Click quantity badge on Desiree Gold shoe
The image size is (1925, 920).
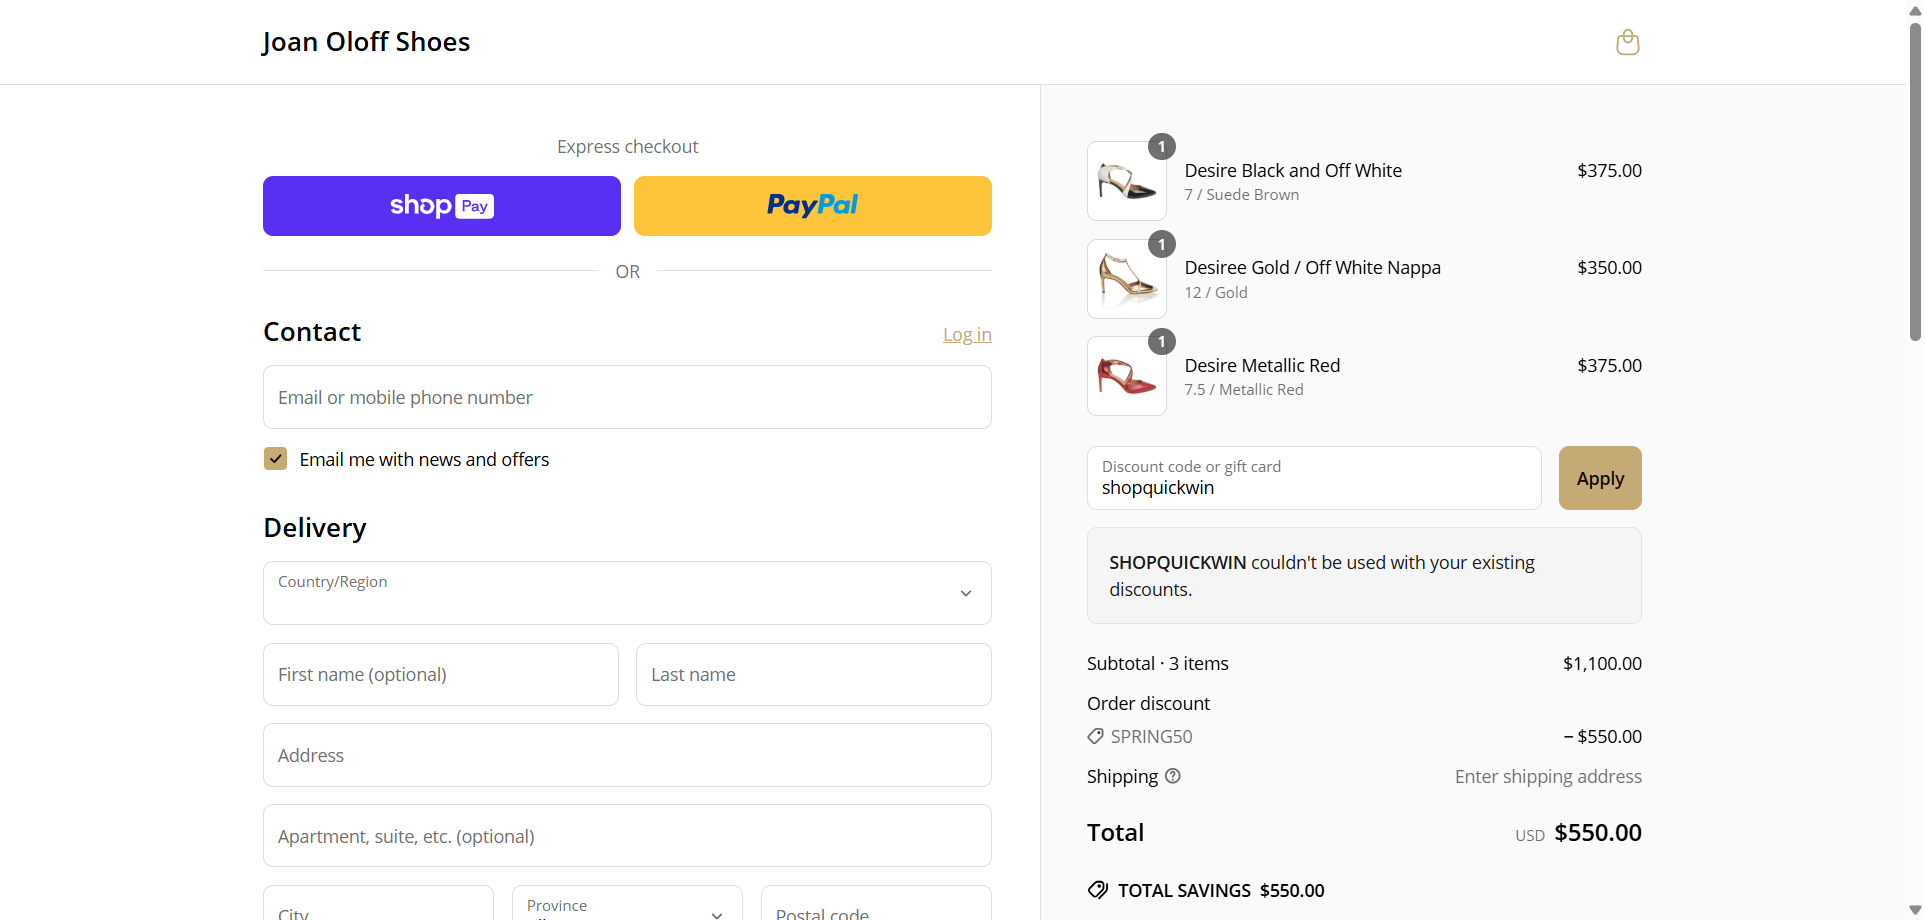pos(1161,244)
